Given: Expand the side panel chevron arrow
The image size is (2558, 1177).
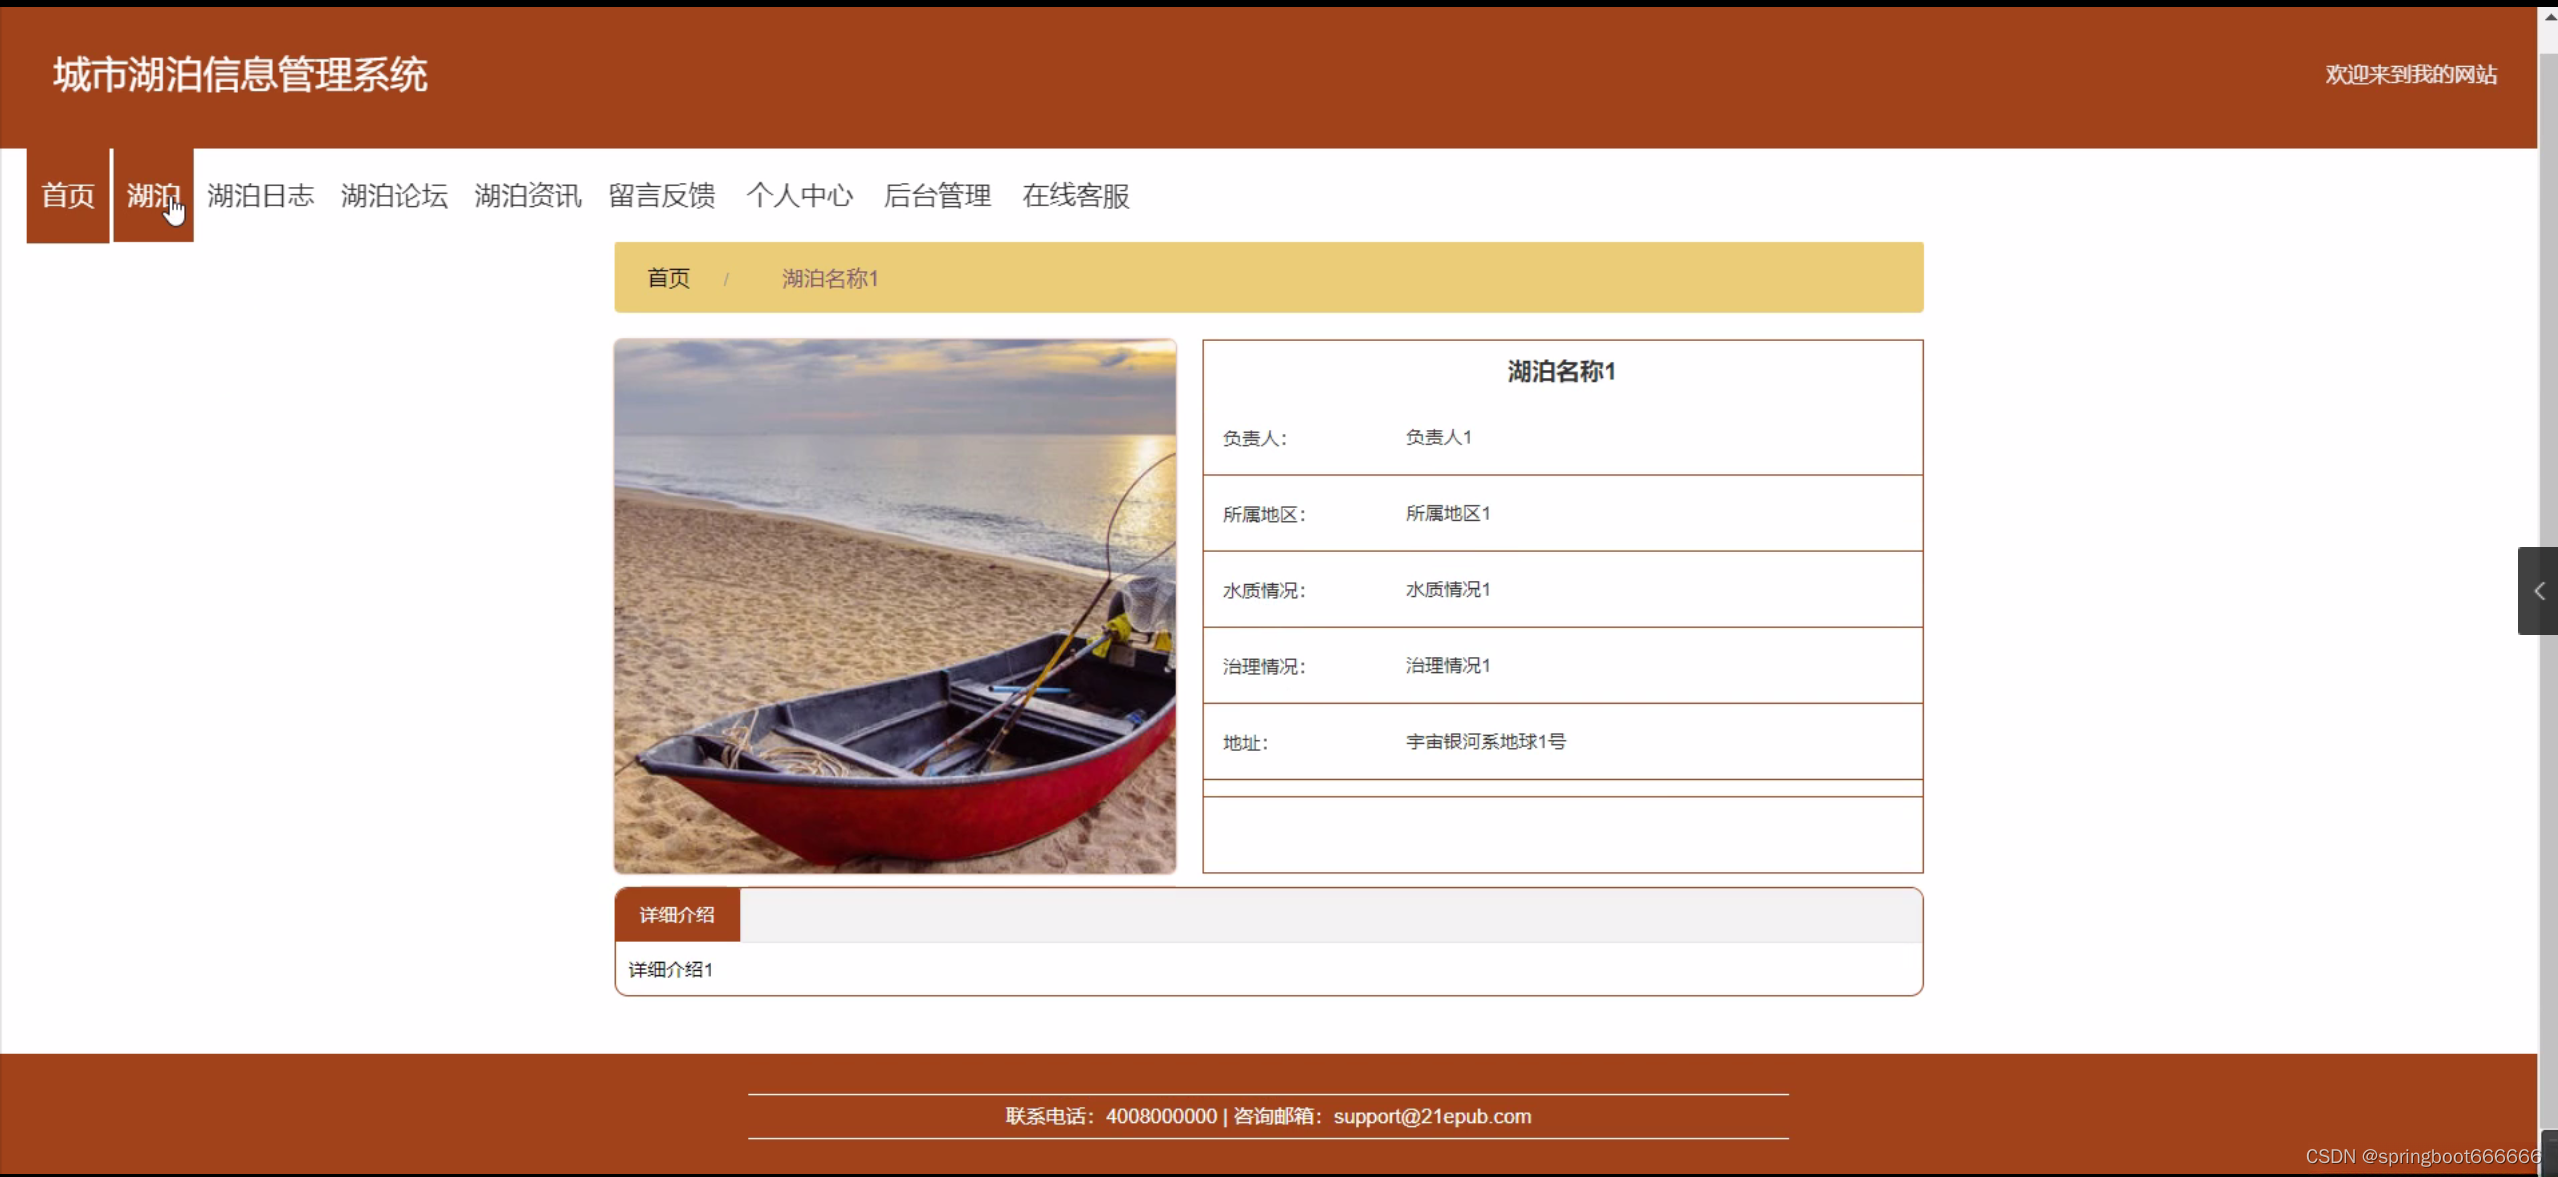Looking at the screenshot, I should pyautogui.click(x=2538, y=591).
